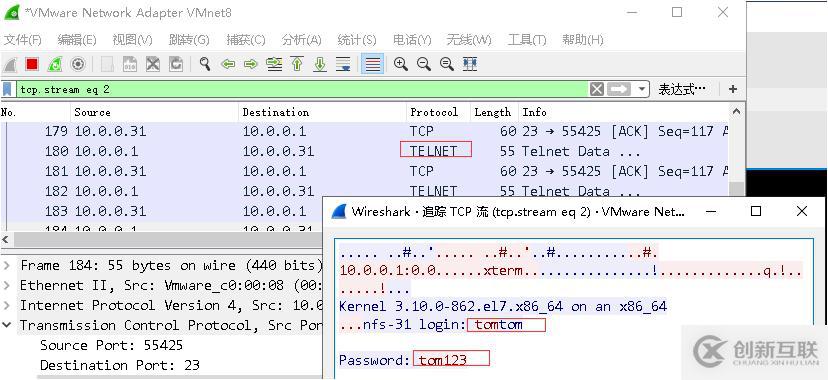The height and width of the screenshot is (380, 828).
Task: Click the tom123 password text in stream
Action: click(443, 360)
